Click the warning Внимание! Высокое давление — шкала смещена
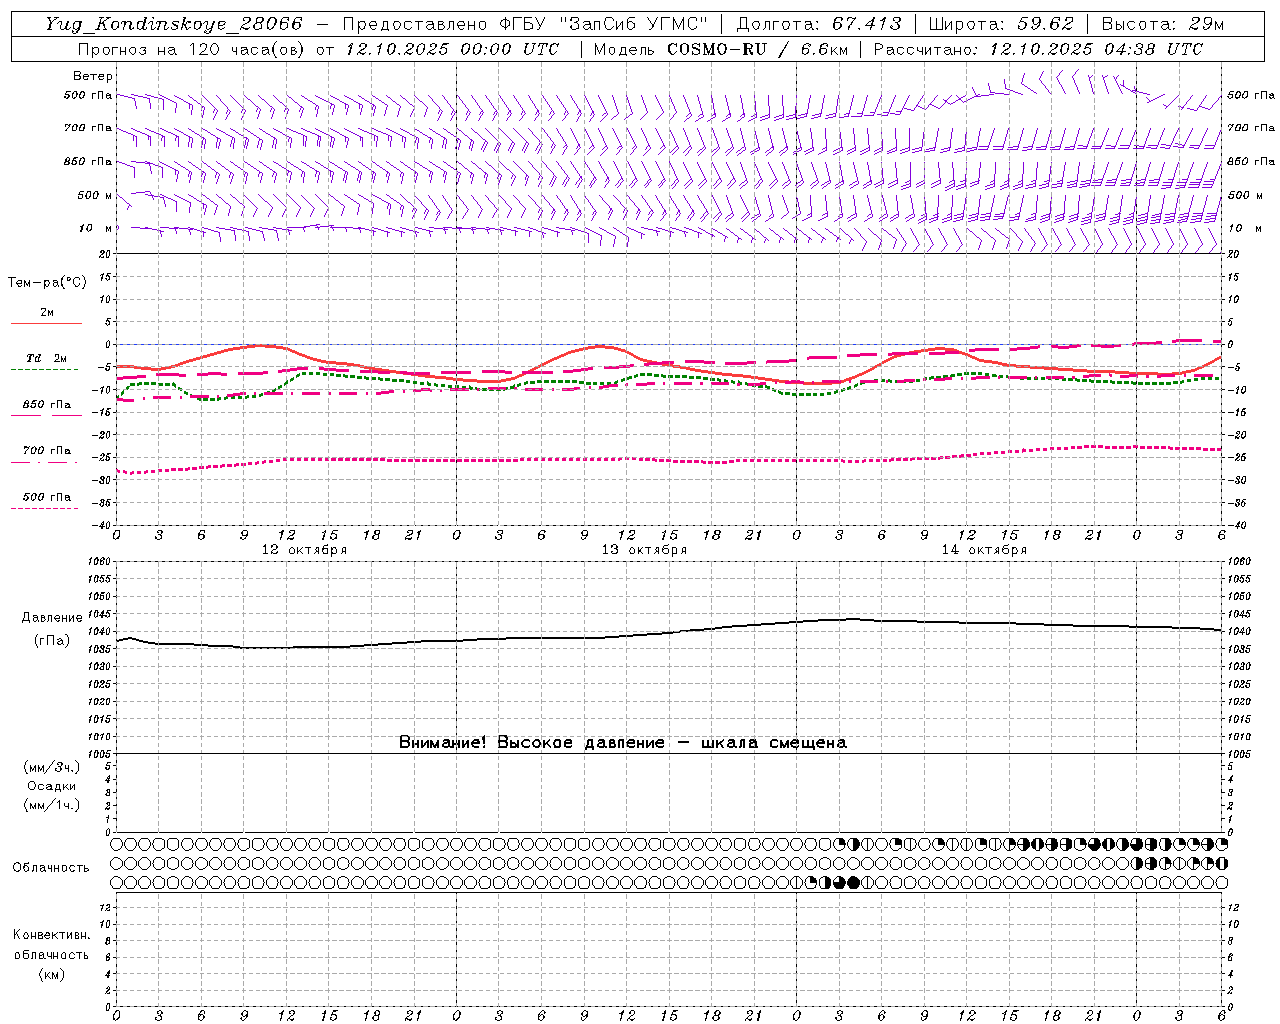Viewport: 1280px width, 1024px height. [x=623, y=742]
